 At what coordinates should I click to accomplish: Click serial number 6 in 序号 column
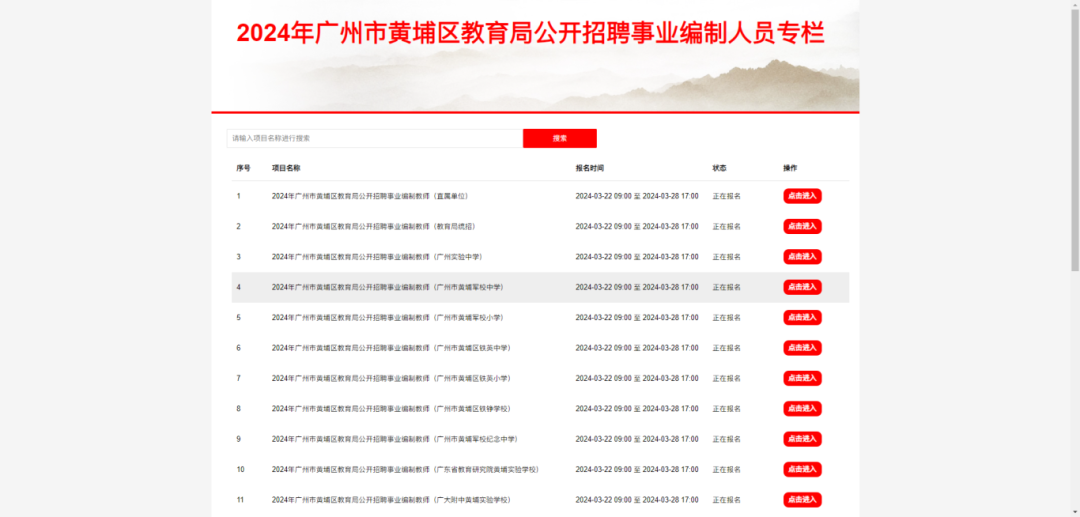tap(239, 348)
